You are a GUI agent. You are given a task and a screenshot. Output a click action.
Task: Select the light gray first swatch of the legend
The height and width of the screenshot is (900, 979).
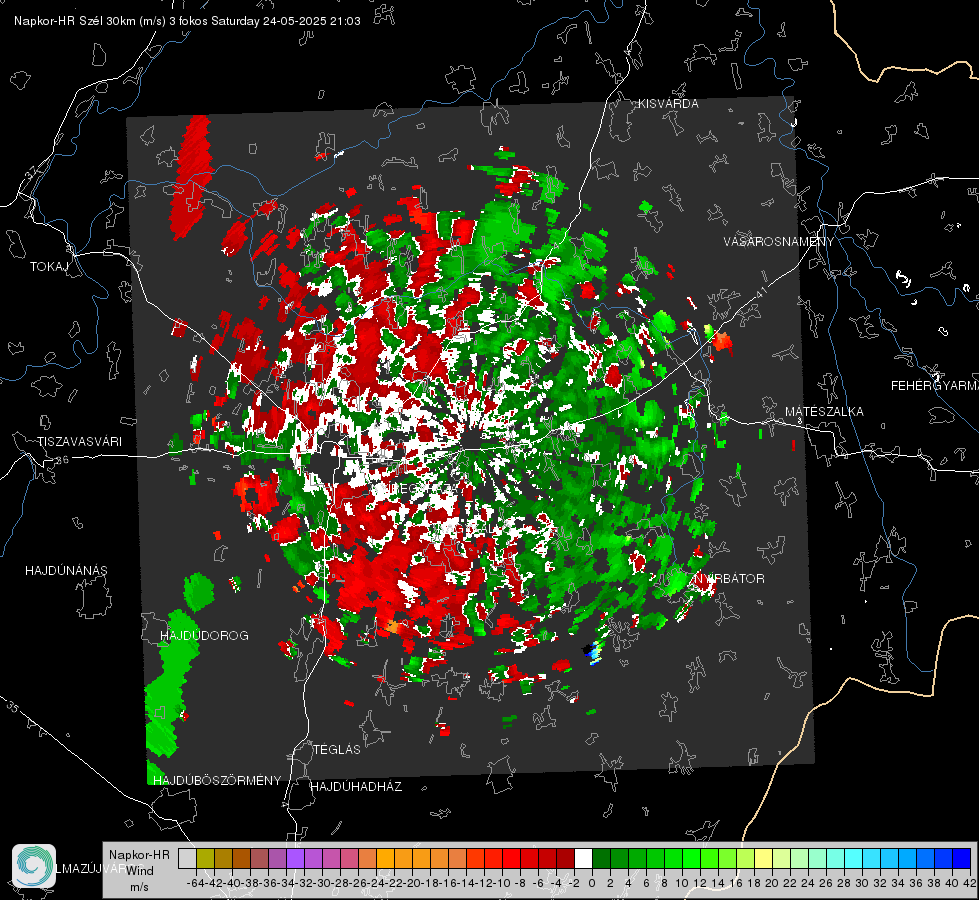(x=187, y=859)
